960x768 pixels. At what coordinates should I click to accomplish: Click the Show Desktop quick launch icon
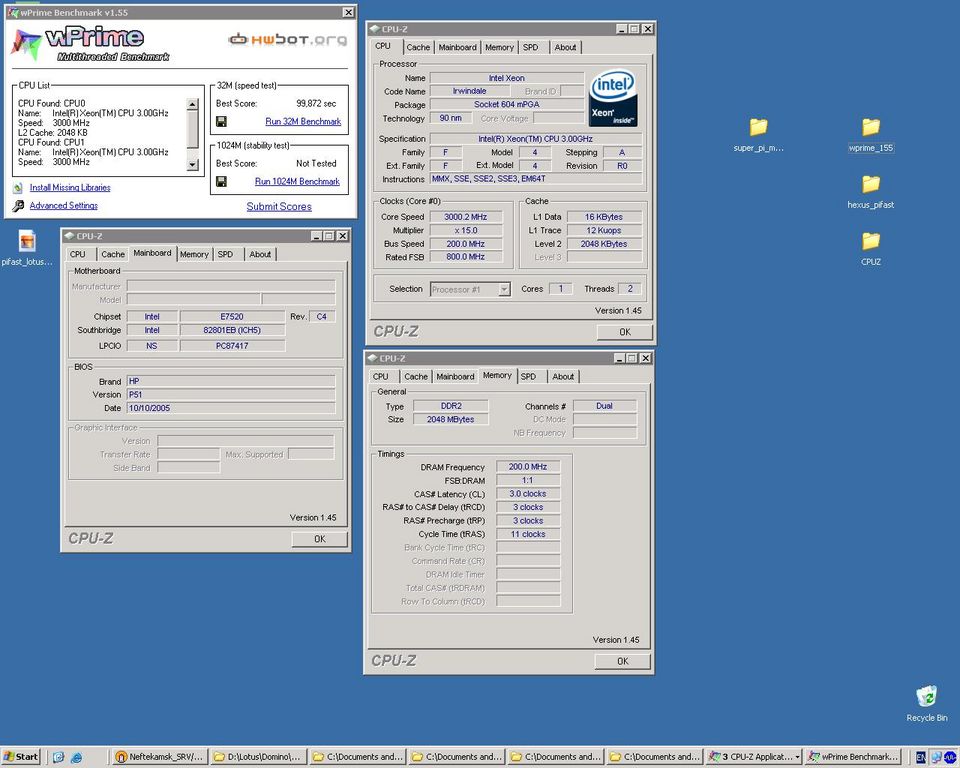click(58, 757)
